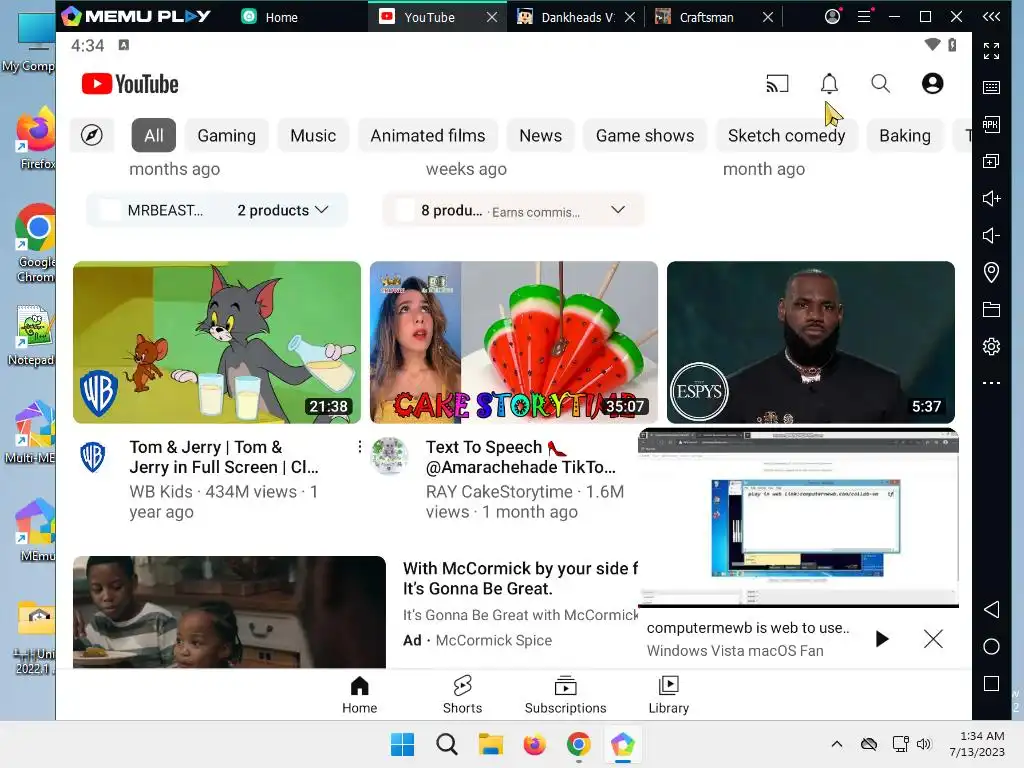The image size is (1024, 768).
Task: Open MEmu keyboard mapping icon
Action: (x=991, y=88)
